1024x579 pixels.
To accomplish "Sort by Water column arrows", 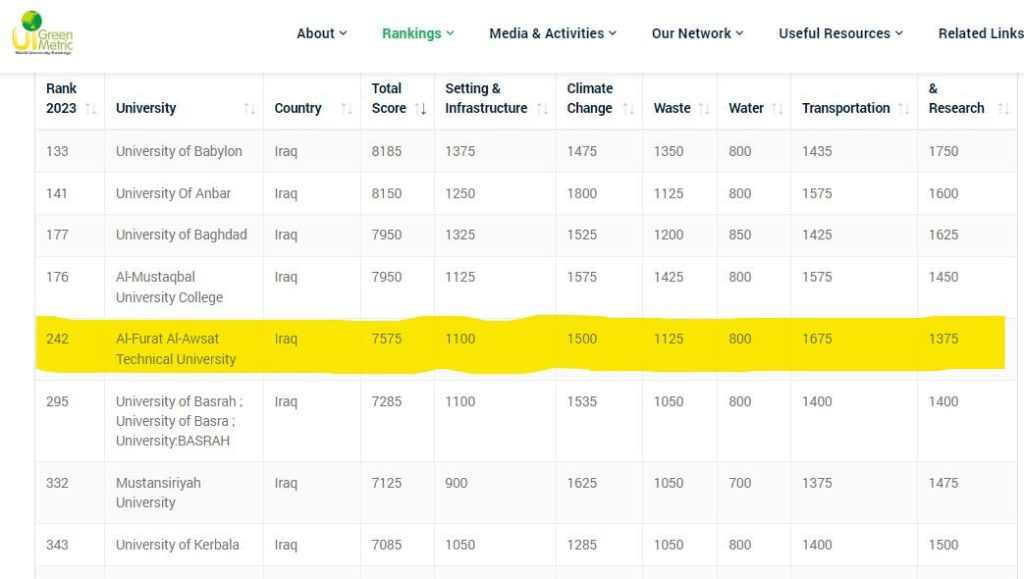I will click(x=776, y=108).
